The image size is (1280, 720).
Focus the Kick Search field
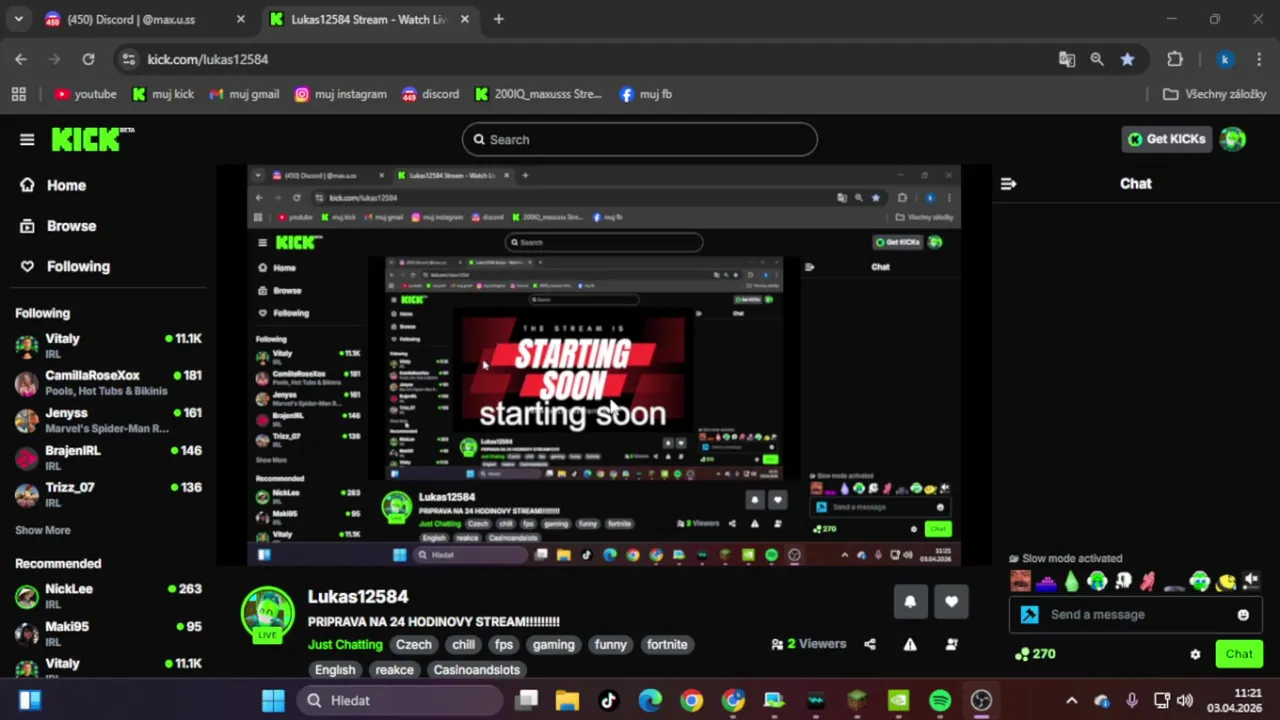640,140
